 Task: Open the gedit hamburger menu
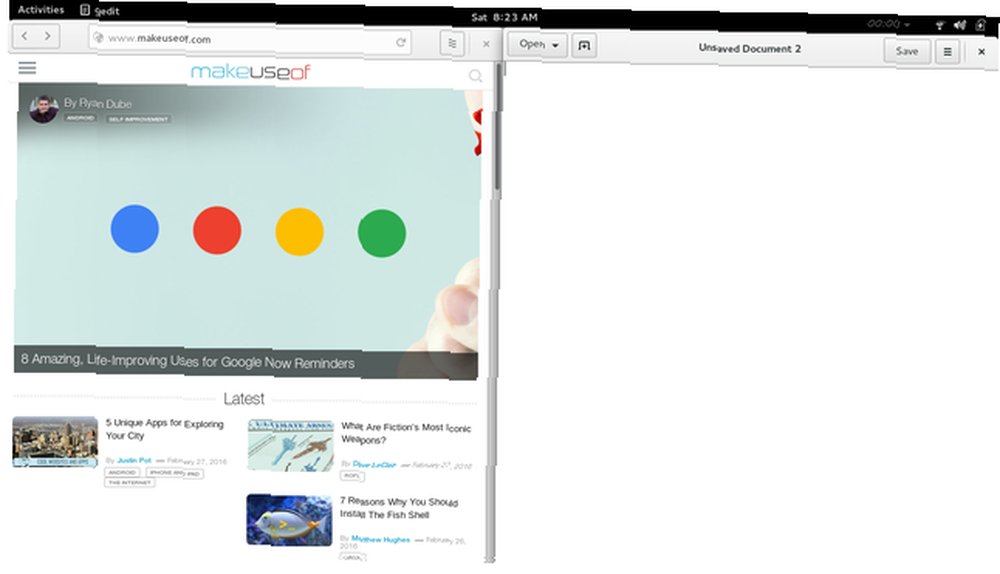pyautogui.click(x=947, y=52)
